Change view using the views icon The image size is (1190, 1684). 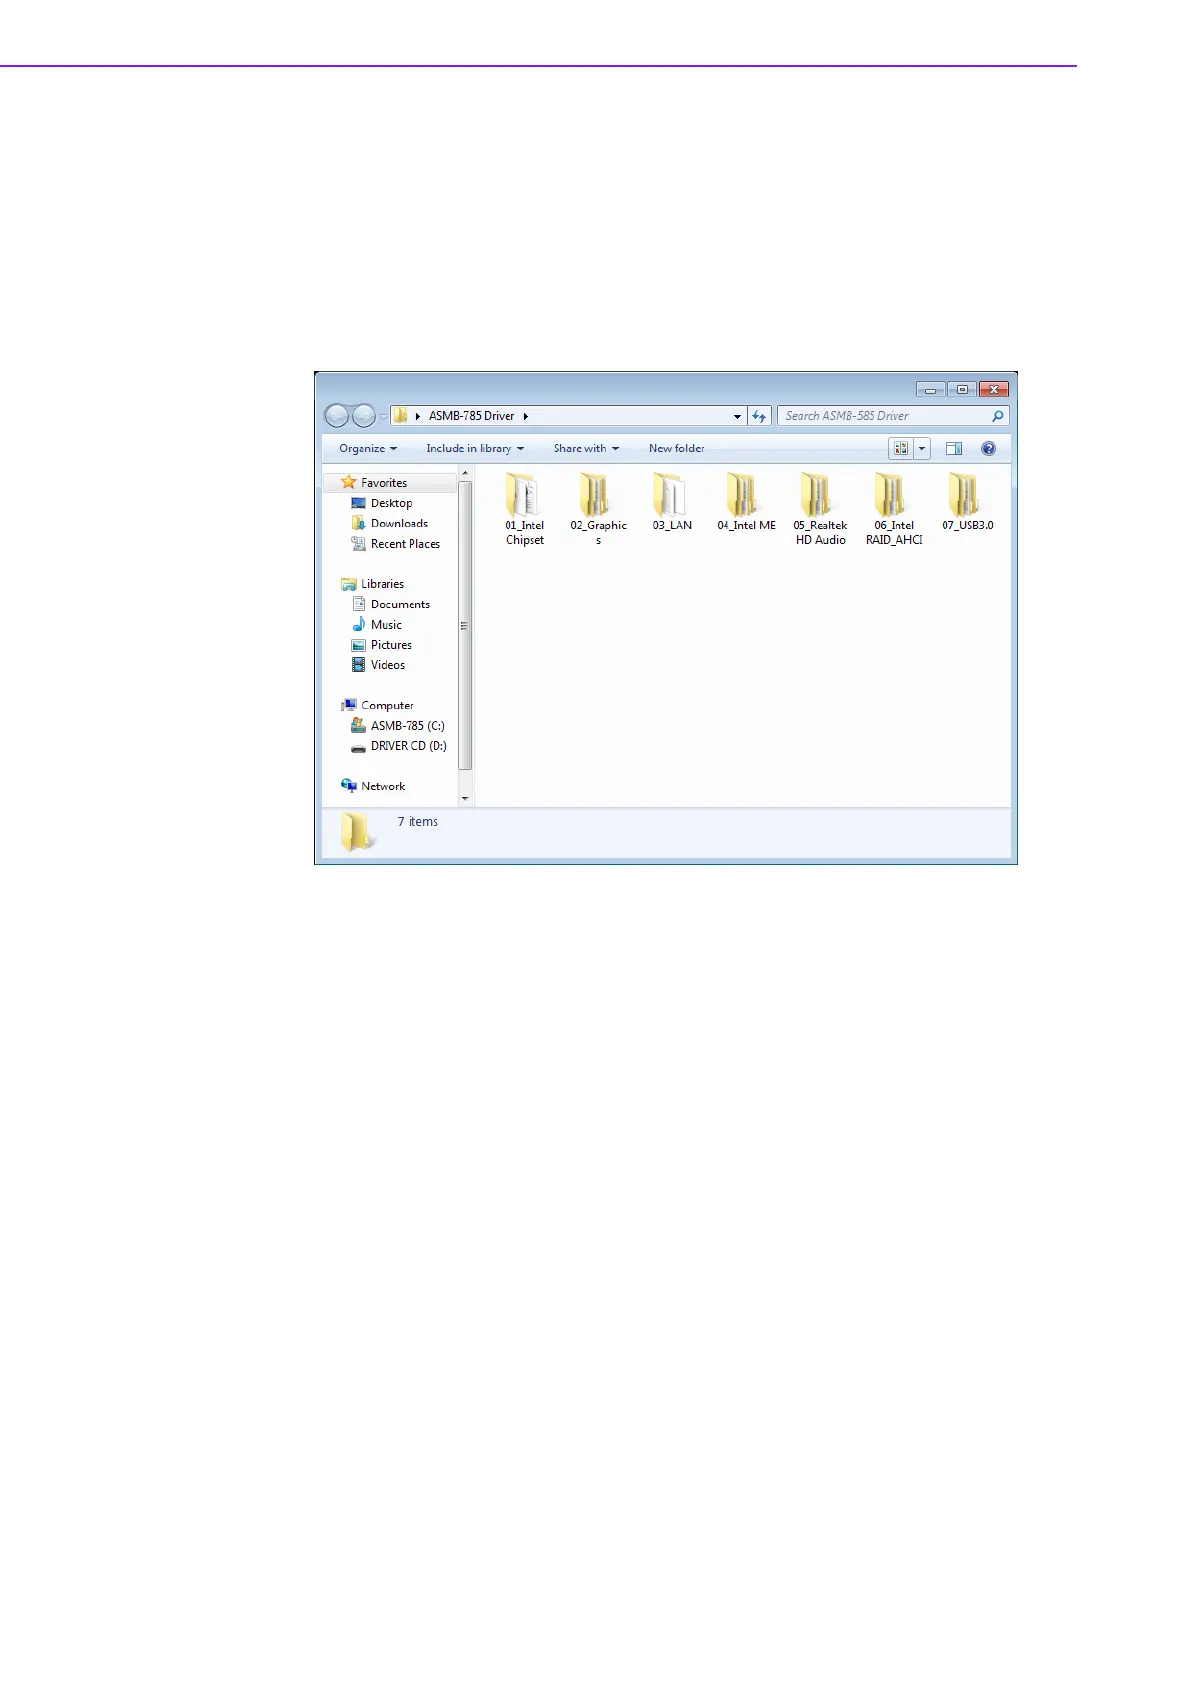click(x=901, y=449)
